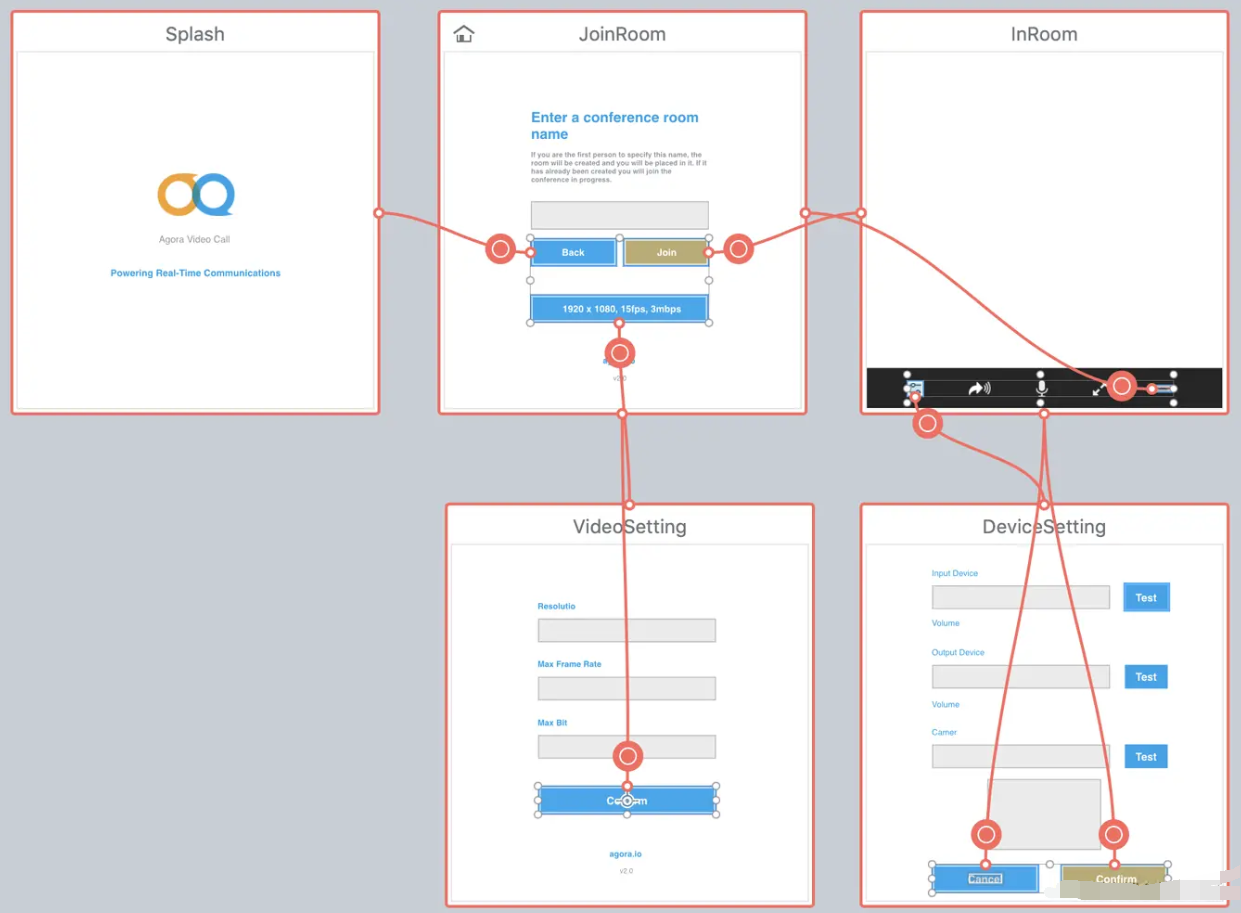This screenshot has height=913, width=1241.
Task: Select the VideoSetting screen title
Action: (x=629, y=526)
